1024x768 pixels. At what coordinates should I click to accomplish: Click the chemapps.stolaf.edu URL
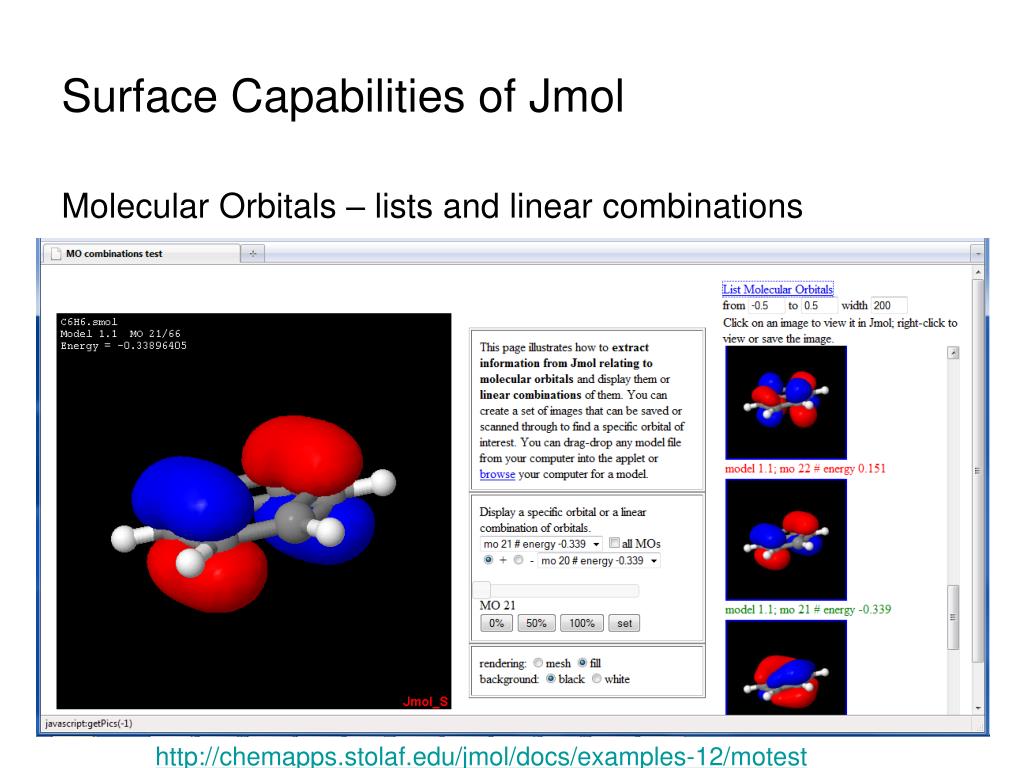coord(481,756)
